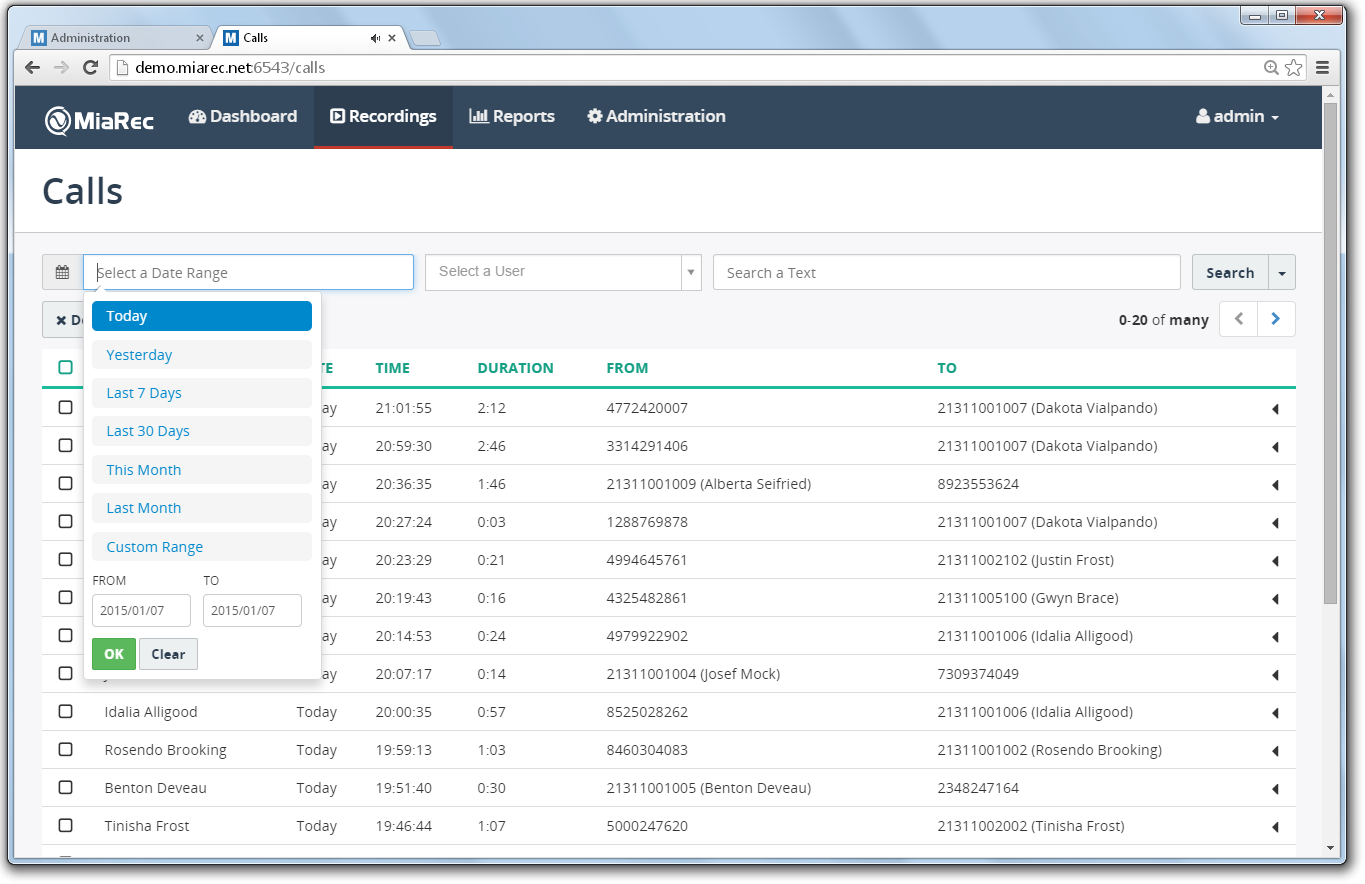Confirm date range with OK button
Image resolution: width=1365 pixels, height=884 pixels.
(x=114, y=654)
